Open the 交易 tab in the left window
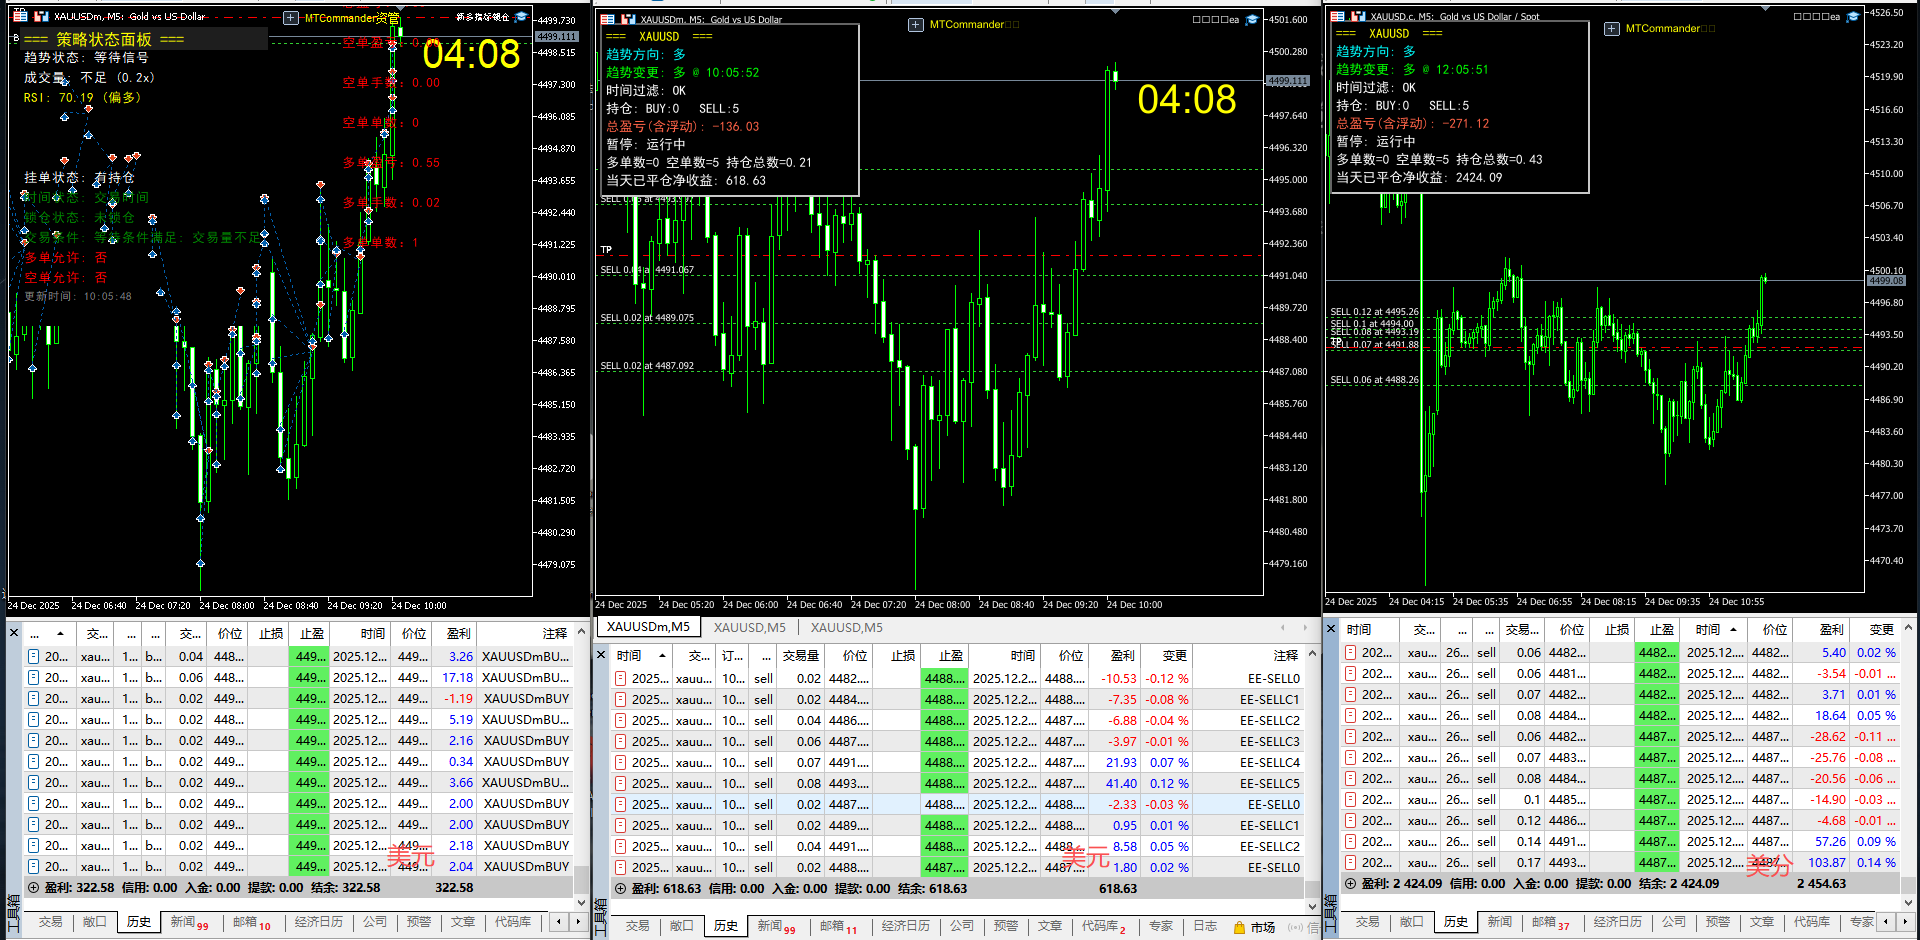 (x=50, y=922)
